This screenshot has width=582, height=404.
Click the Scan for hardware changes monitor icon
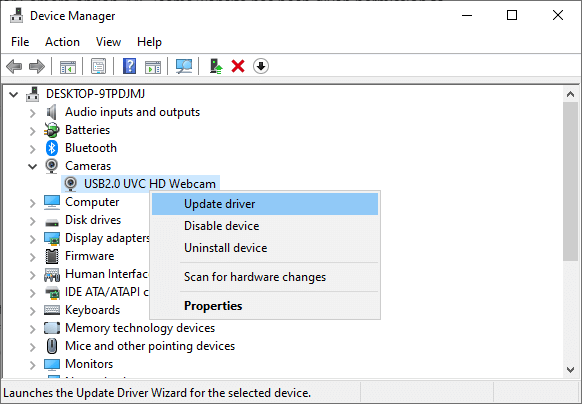[x=184, y=66]
